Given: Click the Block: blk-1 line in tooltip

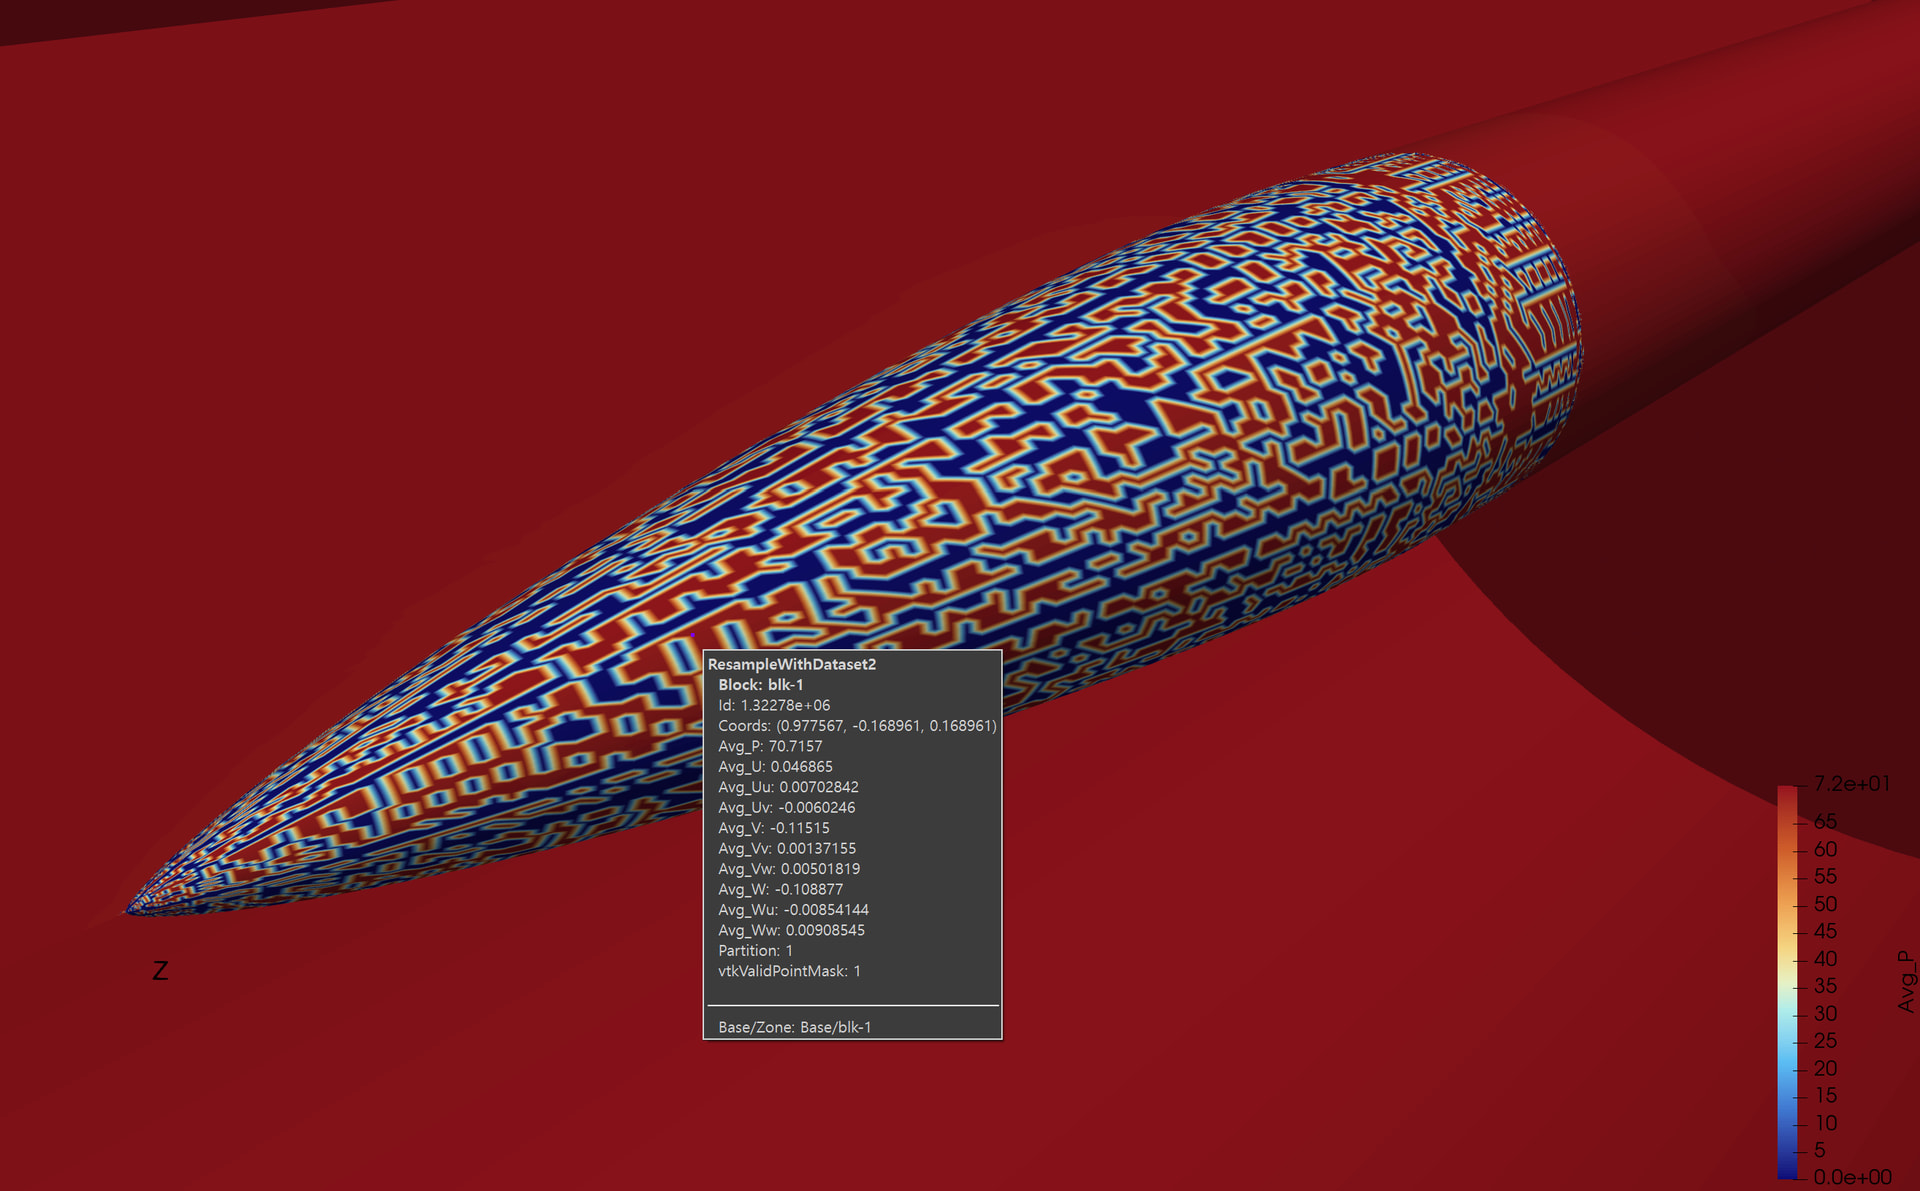Looking at the screenshot, I should tap(760, 685).
